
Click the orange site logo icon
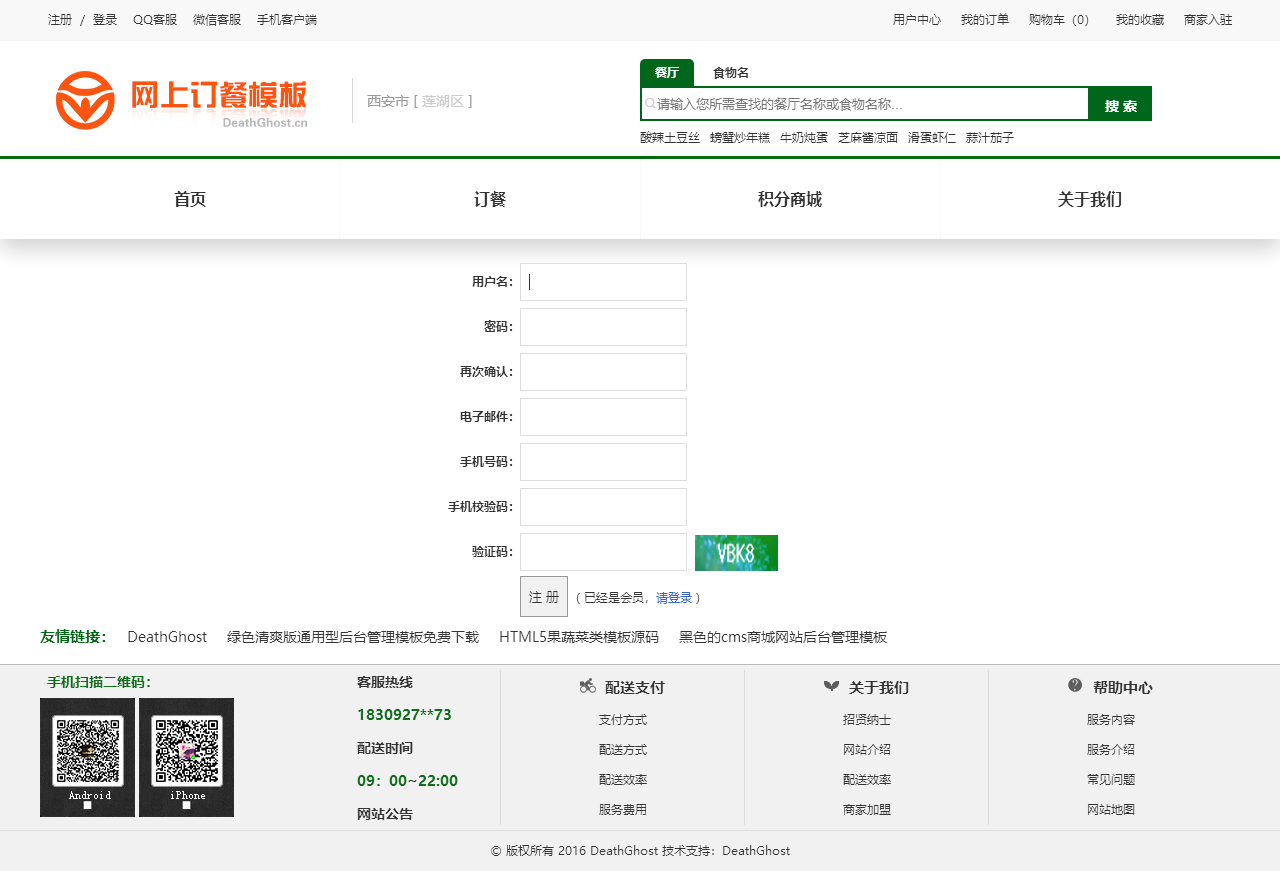pyautogui.click(x=85, y=100)
